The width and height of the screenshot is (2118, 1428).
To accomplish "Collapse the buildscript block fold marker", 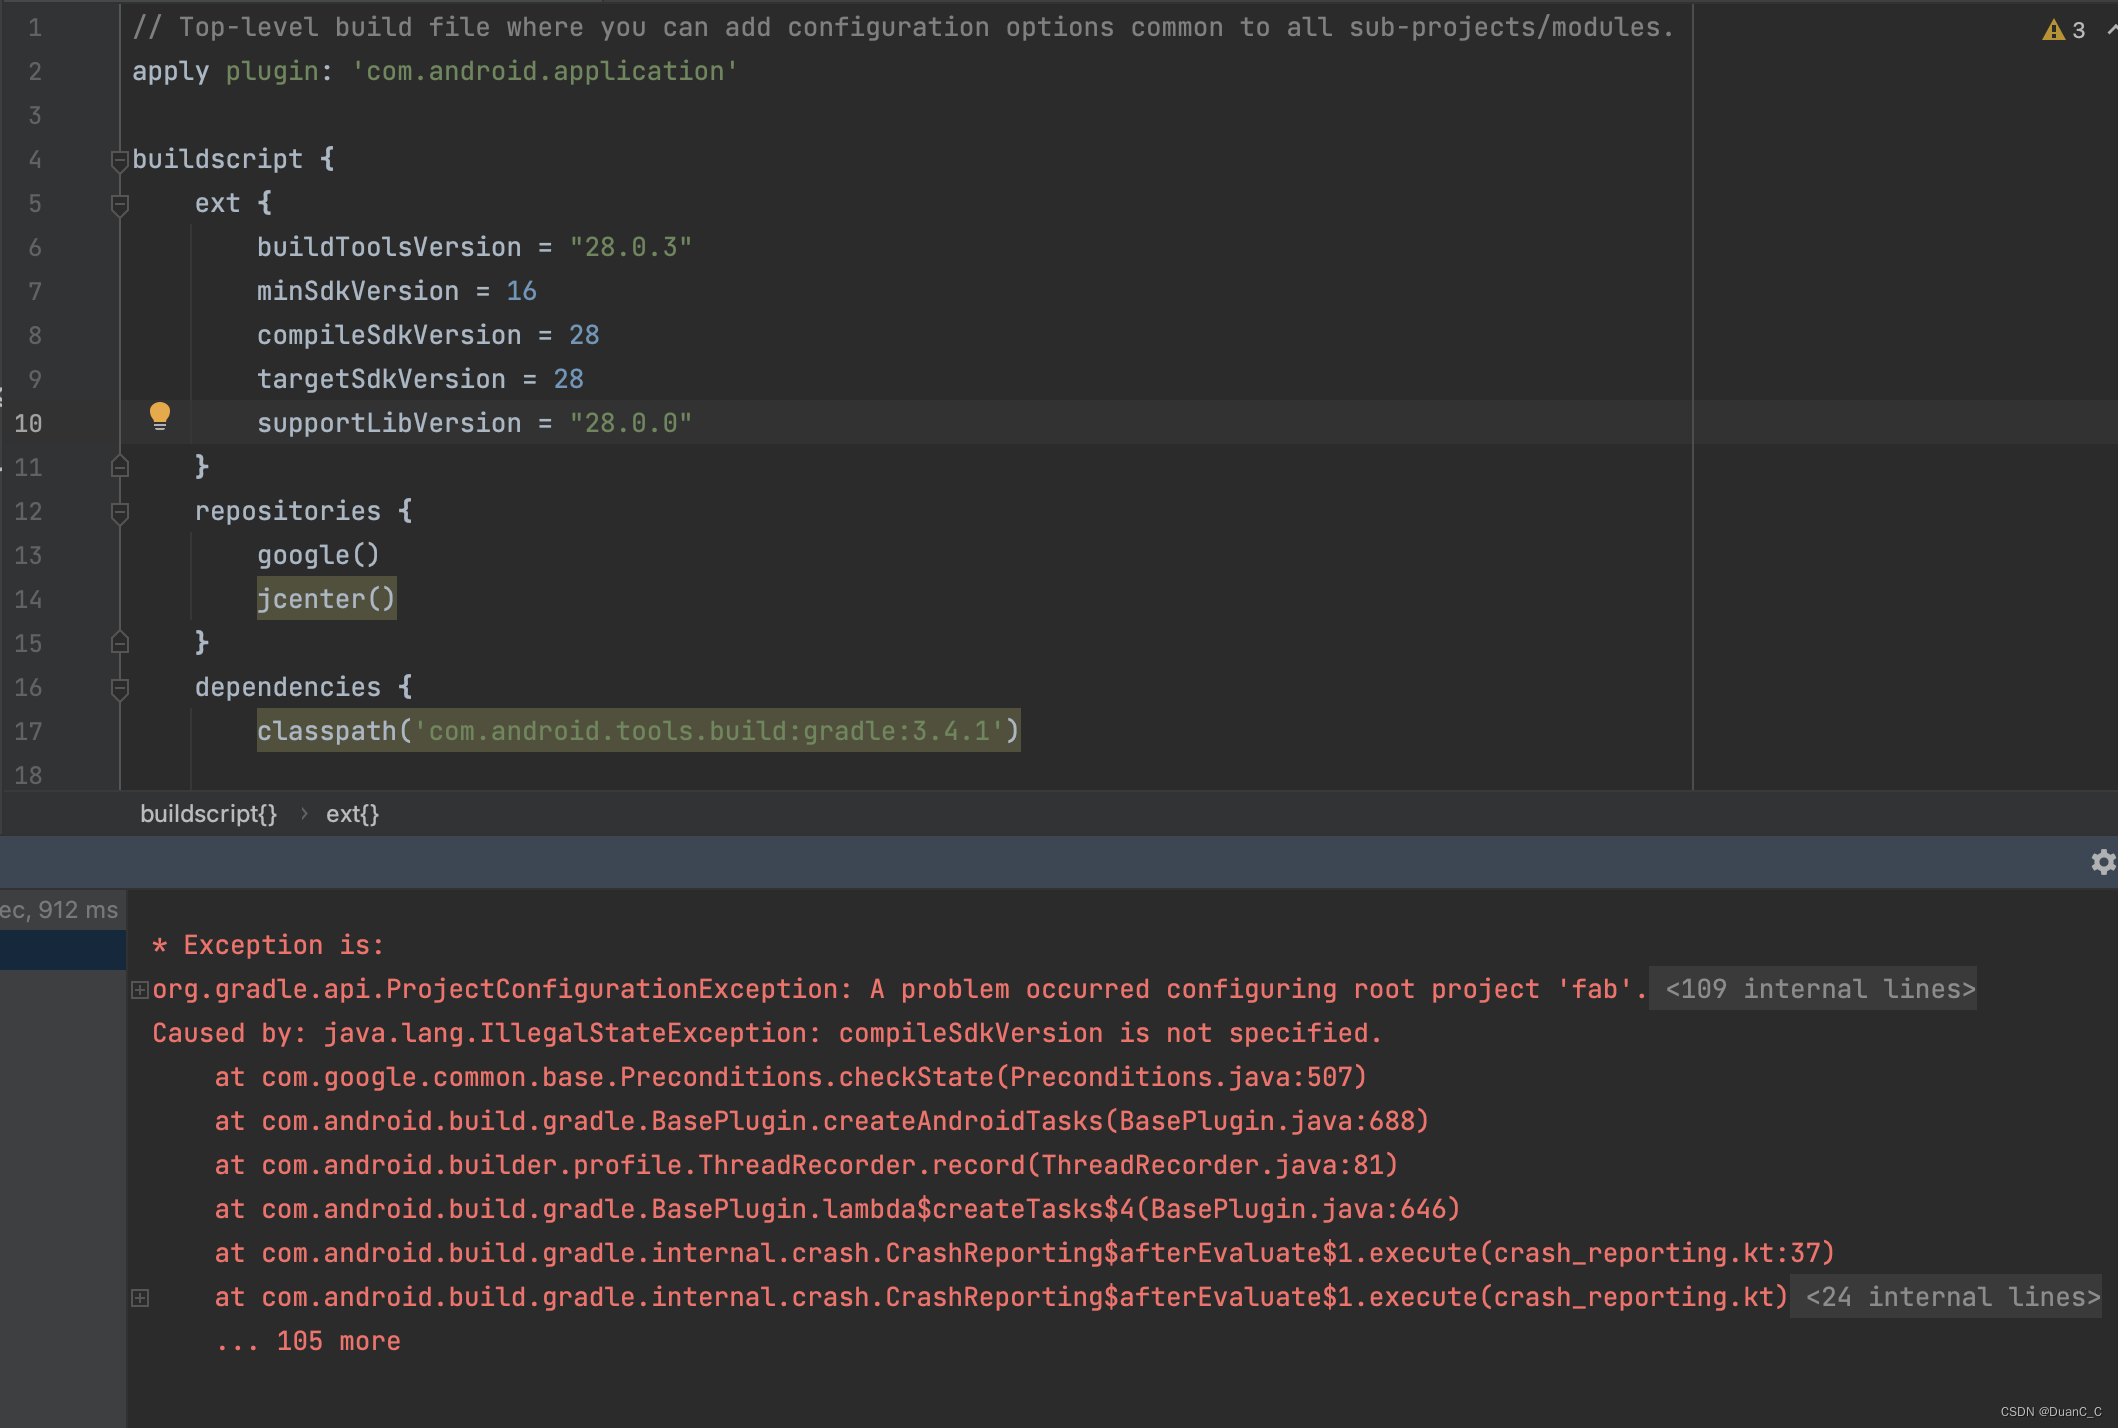I will (x=120, y=160).
